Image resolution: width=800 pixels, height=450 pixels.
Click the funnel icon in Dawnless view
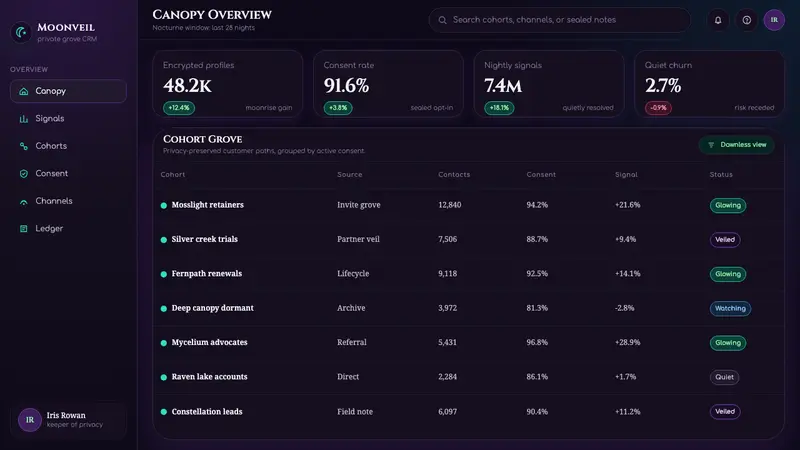[x=711, y=145]
